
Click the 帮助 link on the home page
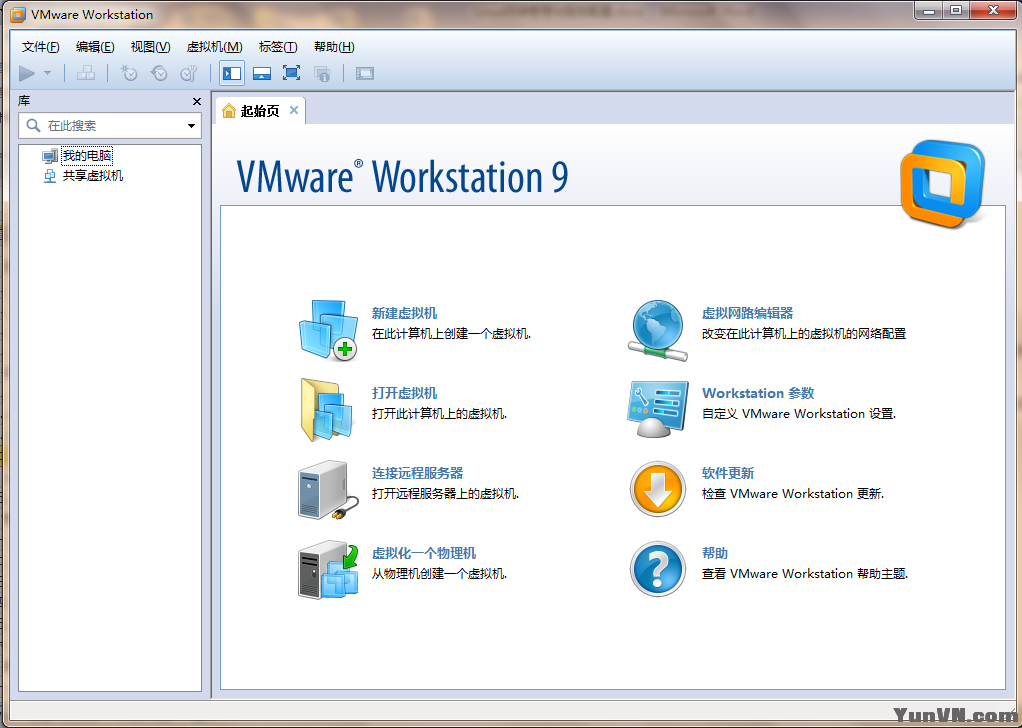pyautogui.click(x=715, y=554)
